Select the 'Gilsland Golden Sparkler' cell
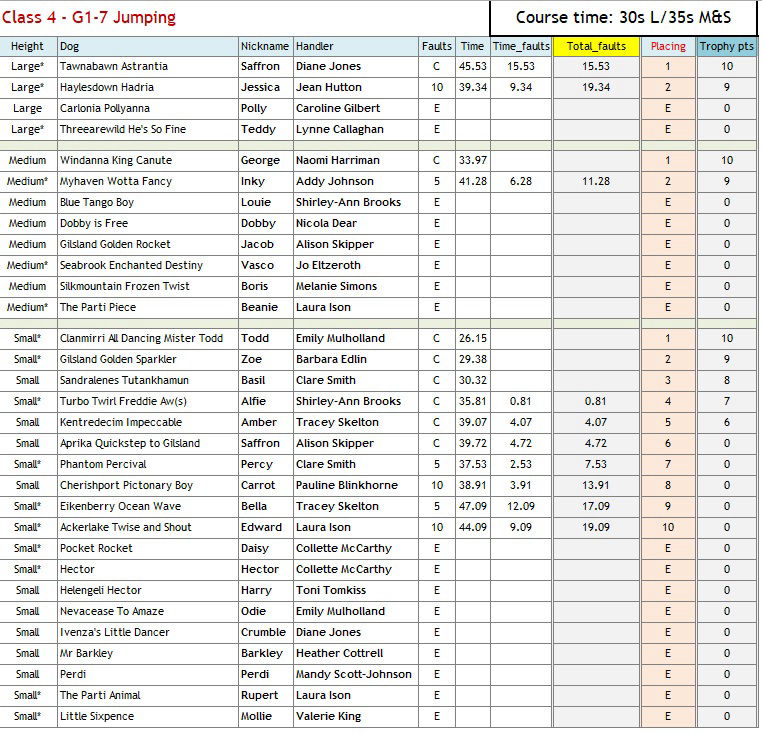Viewport: 762px width, 734px height. 148,359
